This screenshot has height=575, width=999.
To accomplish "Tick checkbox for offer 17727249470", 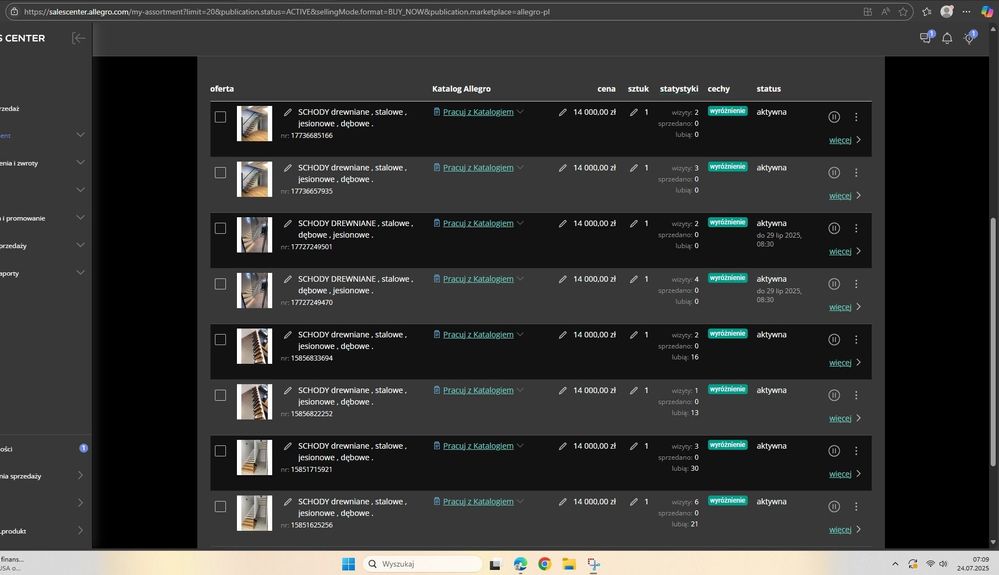I will click(x=220, y=284).
